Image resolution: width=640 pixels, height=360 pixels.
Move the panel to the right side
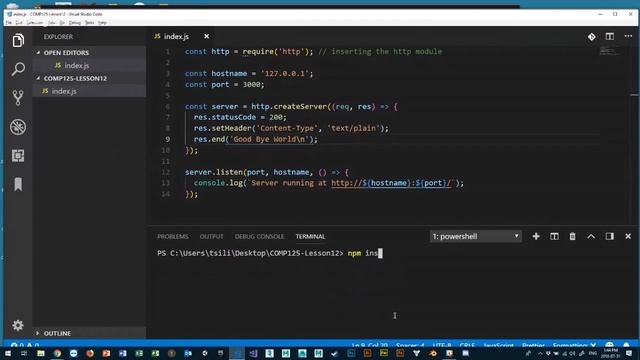tap(609, 236)
